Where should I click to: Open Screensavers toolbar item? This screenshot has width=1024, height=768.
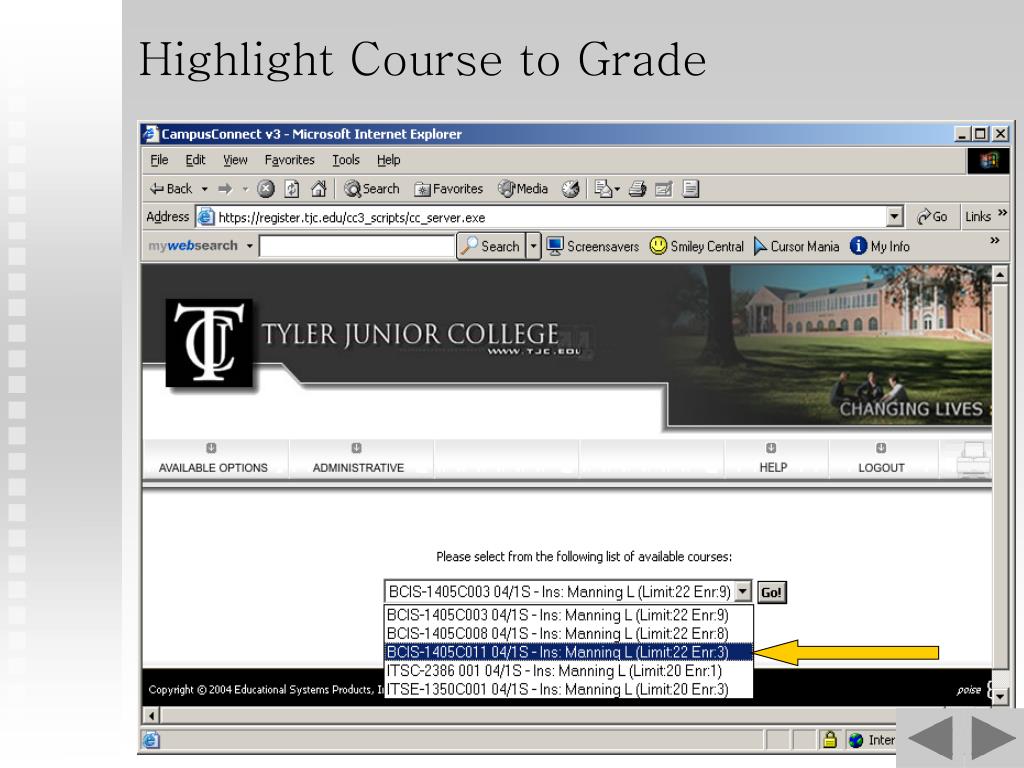[x=593, y=246]
